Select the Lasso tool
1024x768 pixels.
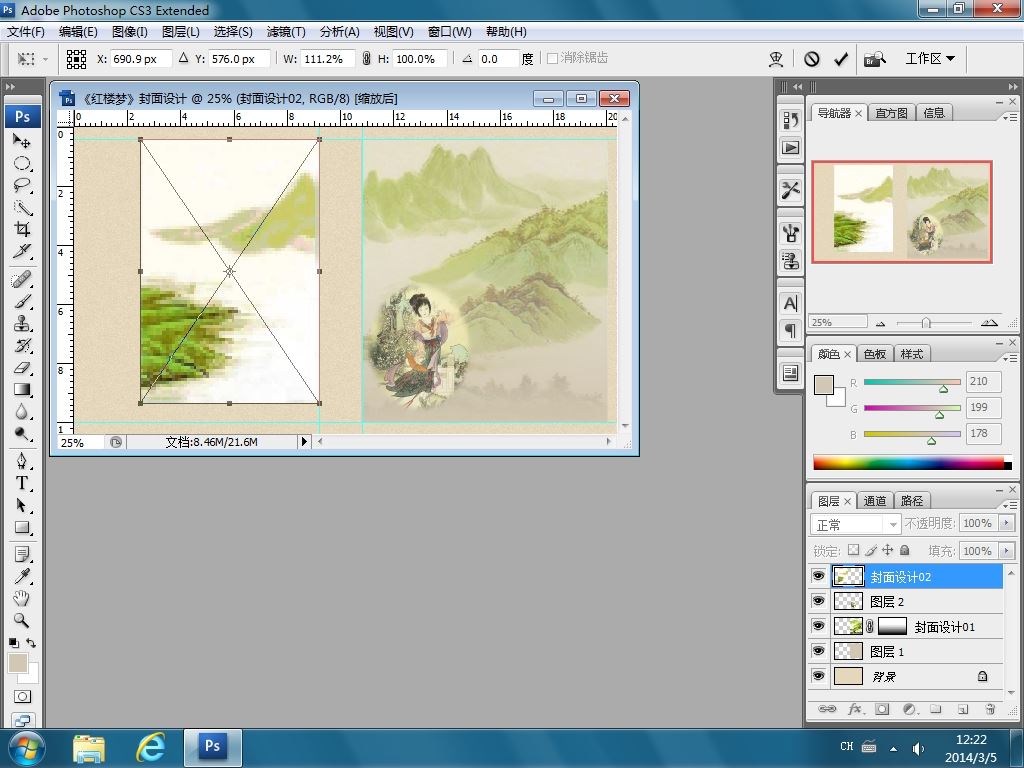pyautogui.click(x=22, y=185)
